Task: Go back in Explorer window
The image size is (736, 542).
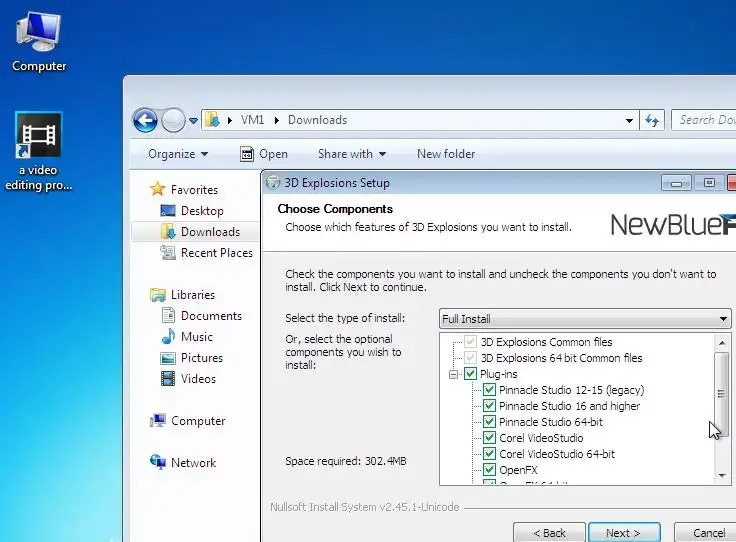Action: pos(145,121)
